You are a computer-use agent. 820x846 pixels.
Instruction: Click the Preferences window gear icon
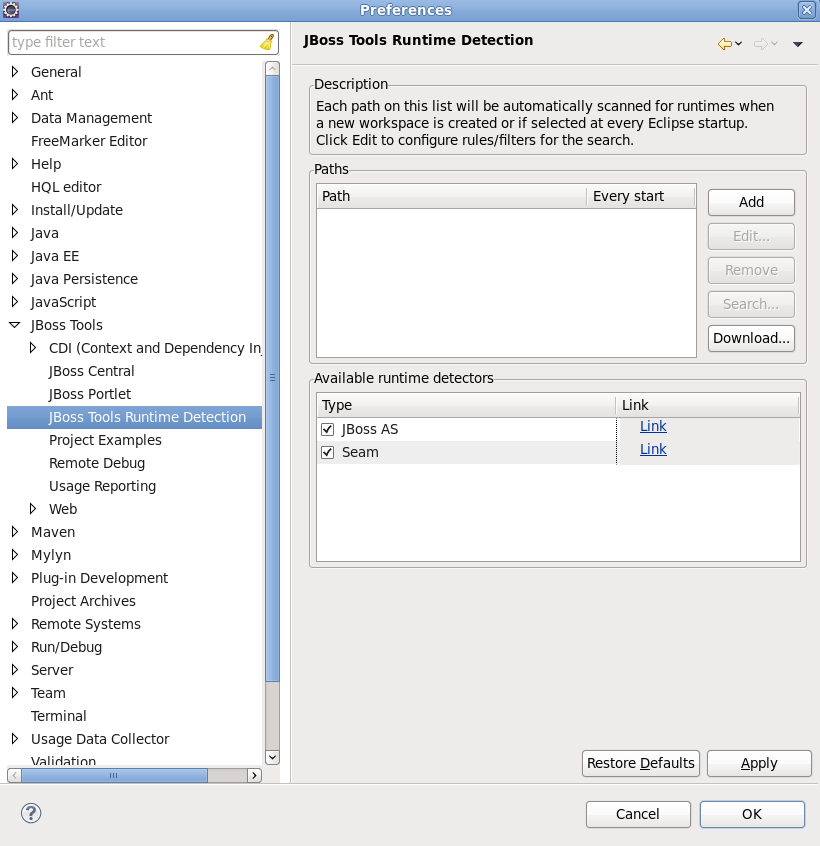tap(10, 10)
